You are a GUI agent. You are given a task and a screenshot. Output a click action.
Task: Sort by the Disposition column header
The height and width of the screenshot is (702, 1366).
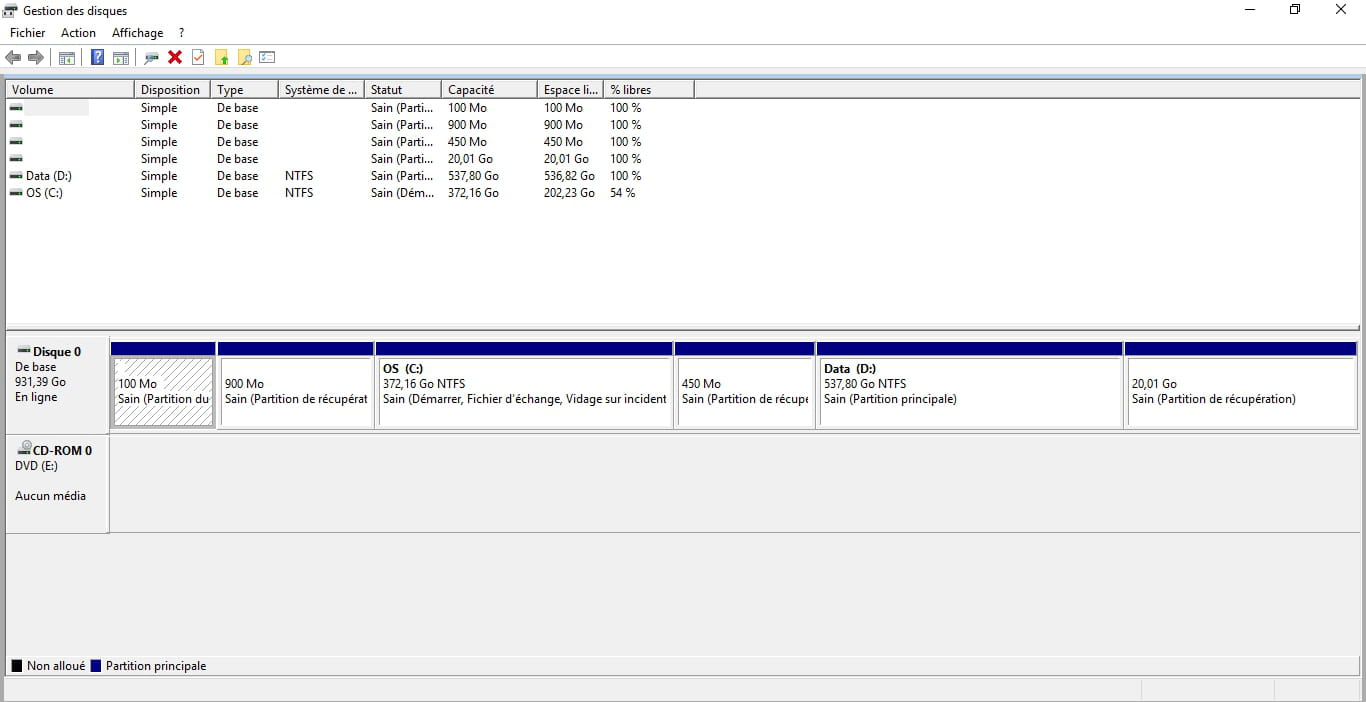pyautogui.click(x=172, y=90)
